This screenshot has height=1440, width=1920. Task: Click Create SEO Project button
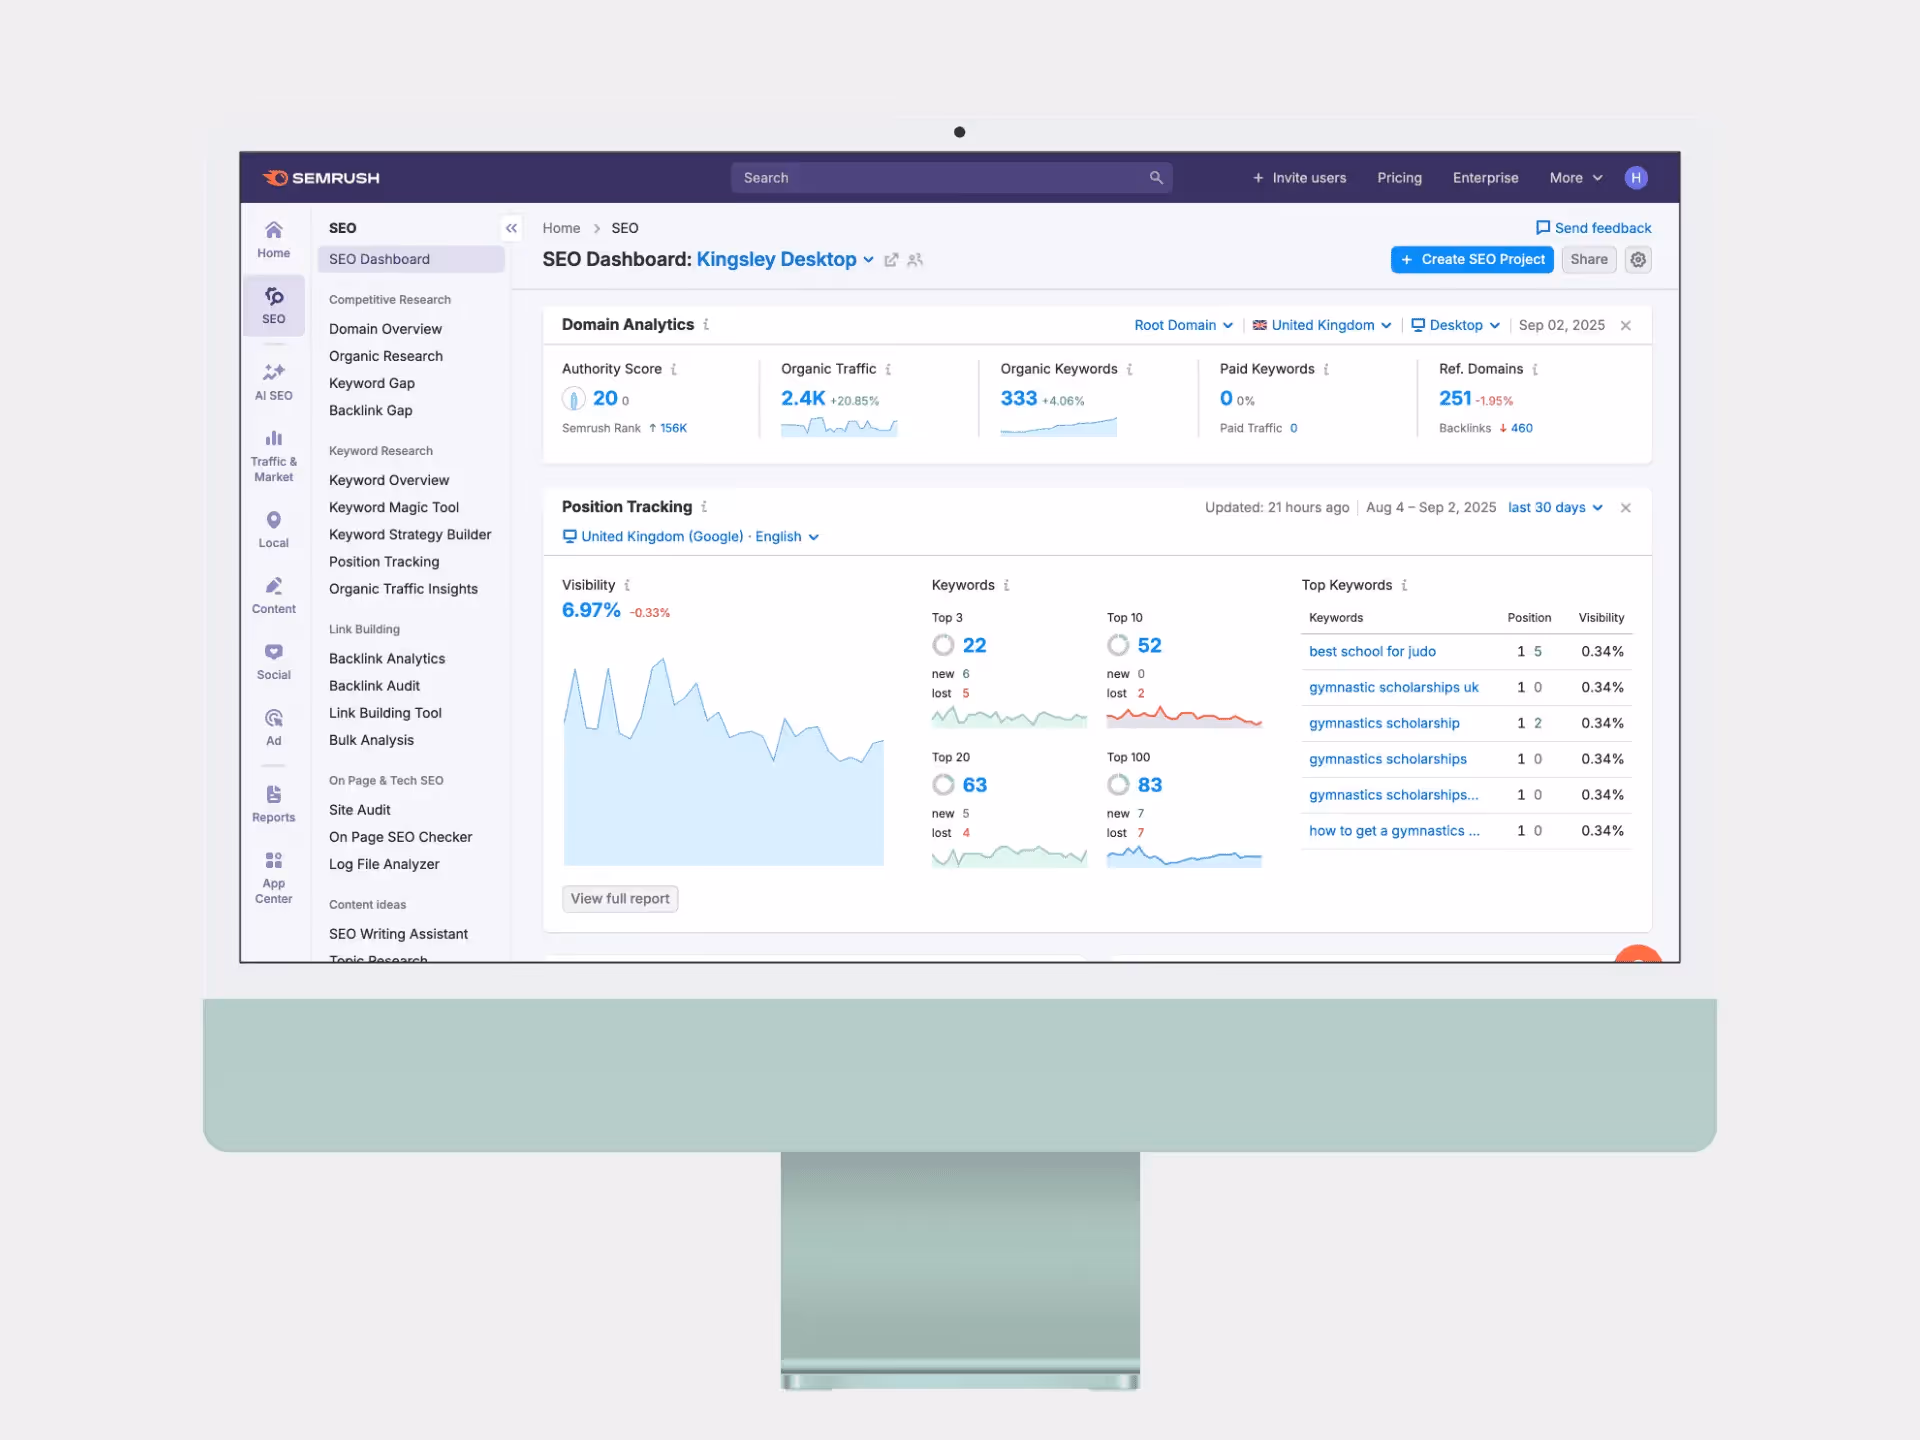pos(1472,260)
